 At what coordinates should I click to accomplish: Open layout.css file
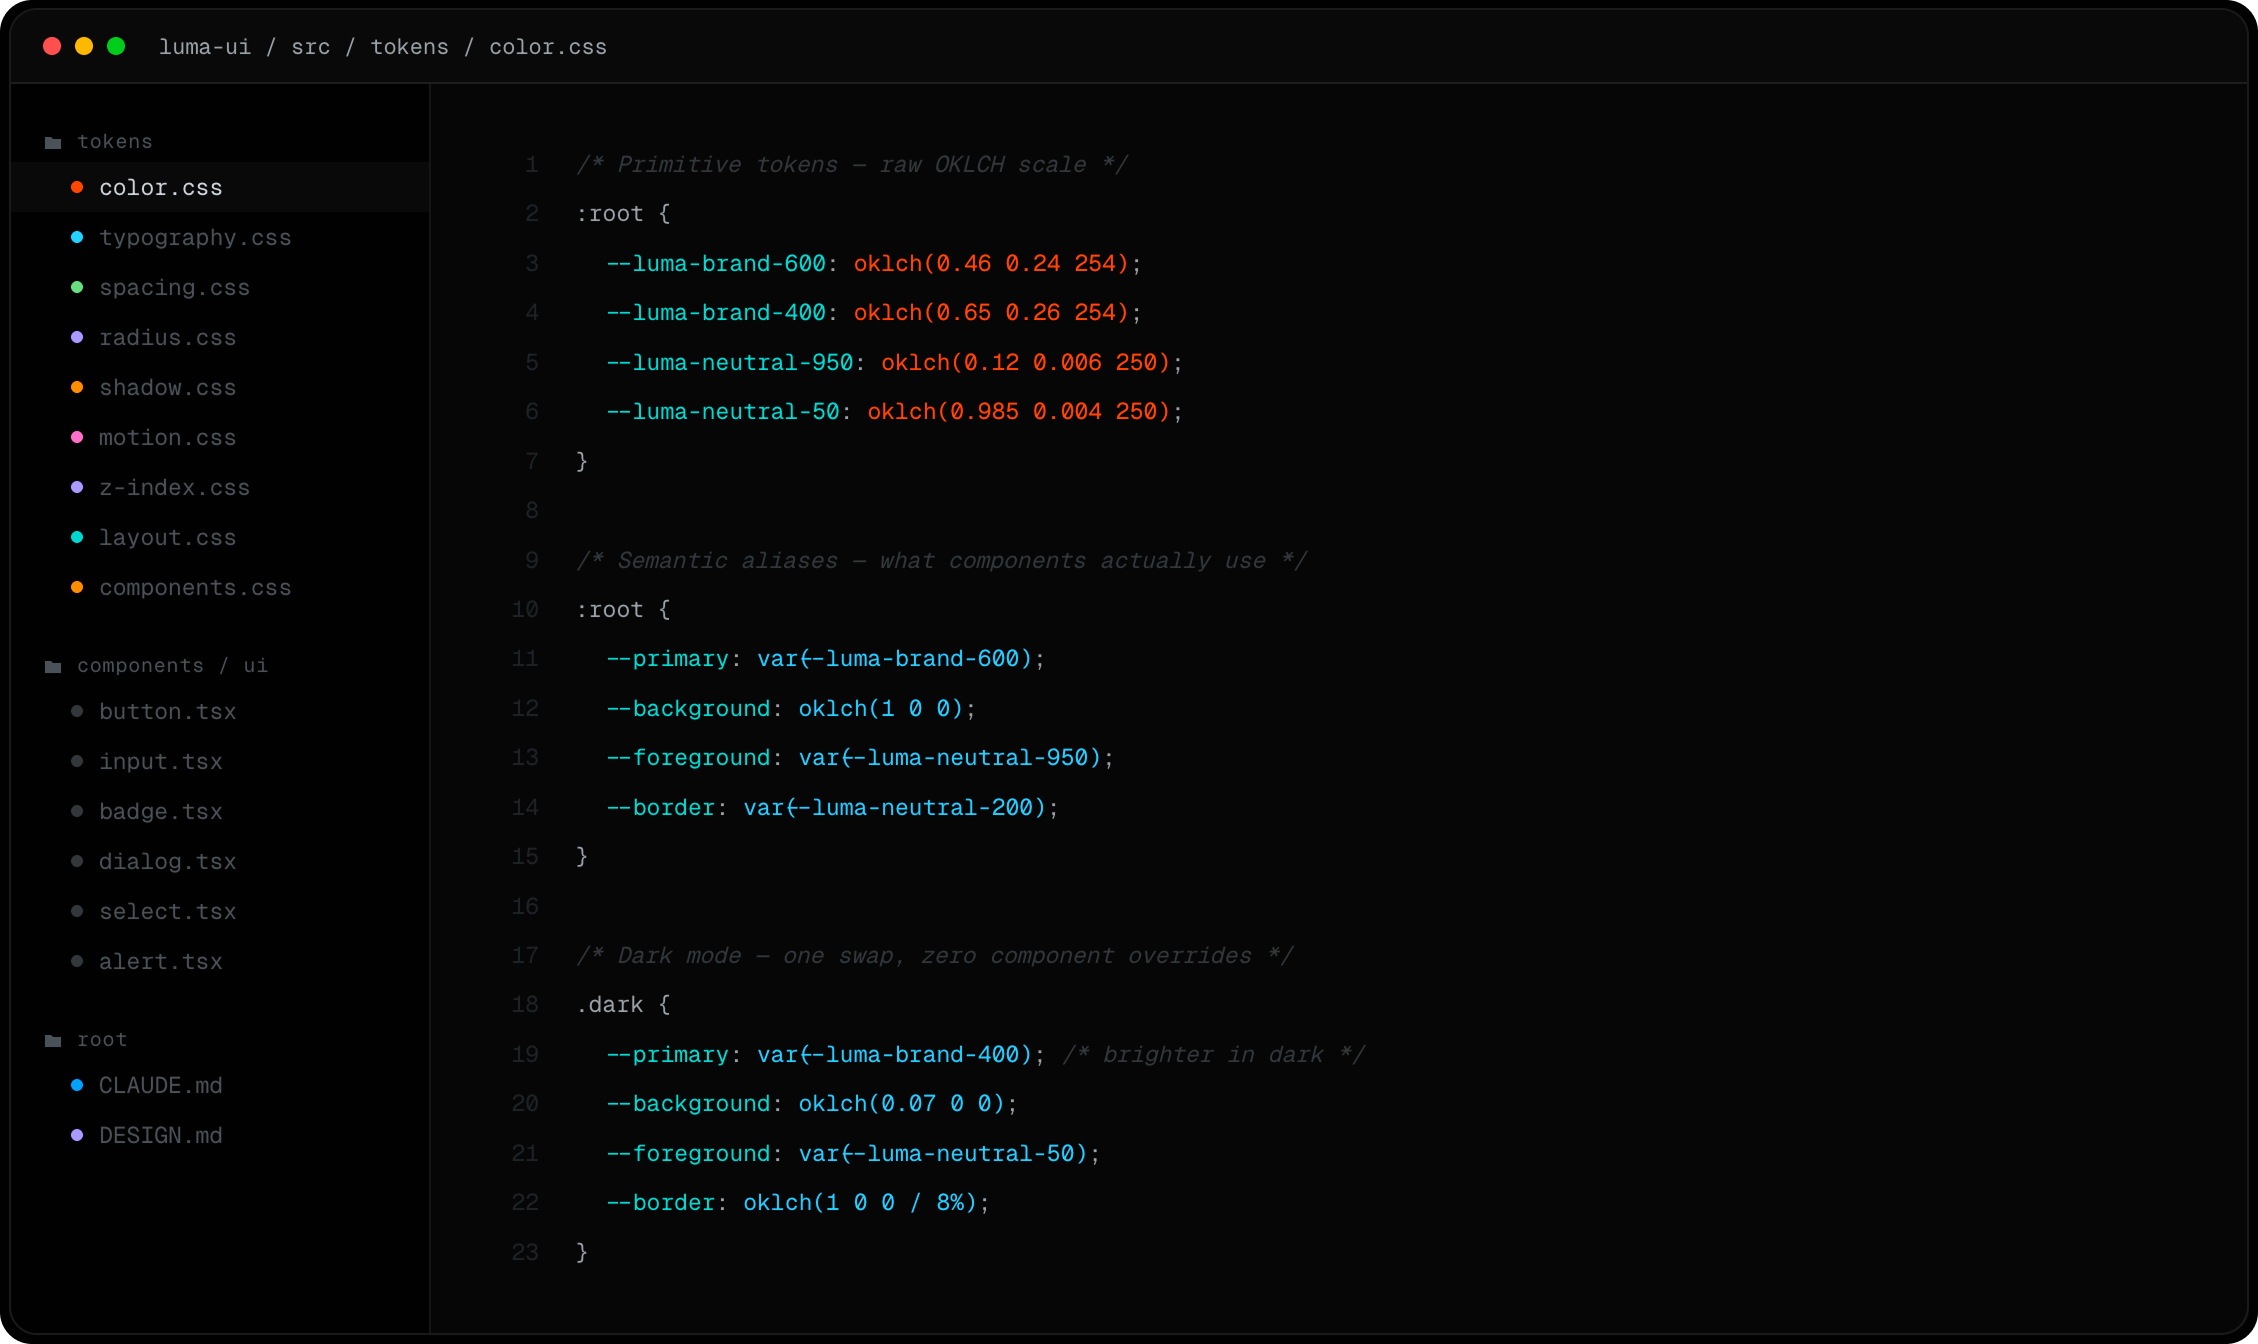coord(220,537)
